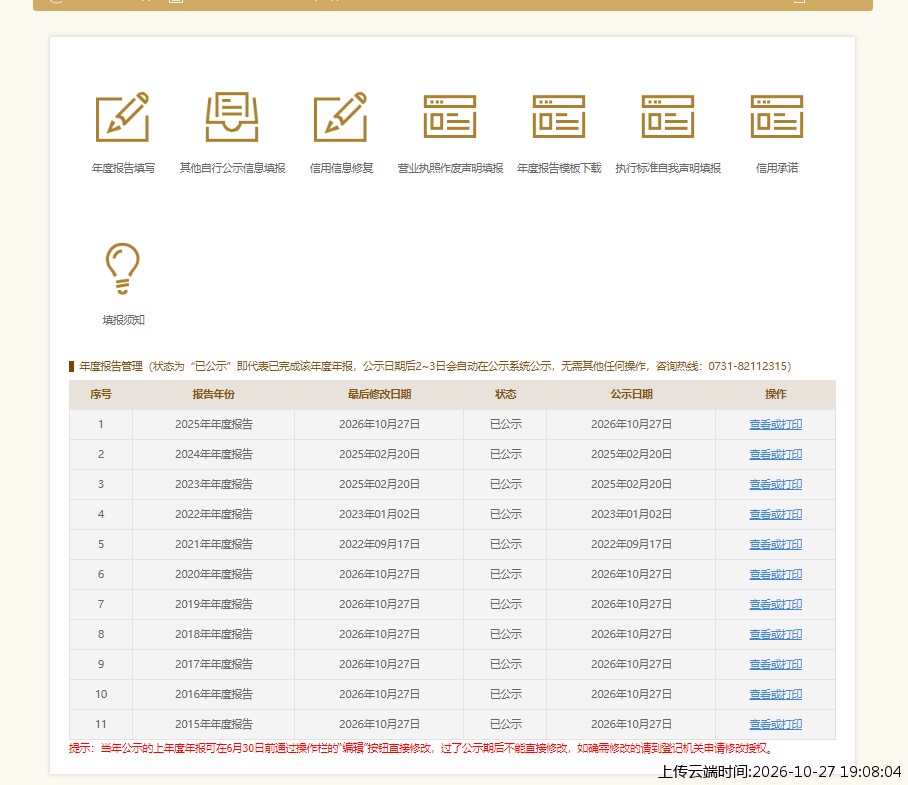Open 执行标准自我声明填报 icon

tap(668, 117)
